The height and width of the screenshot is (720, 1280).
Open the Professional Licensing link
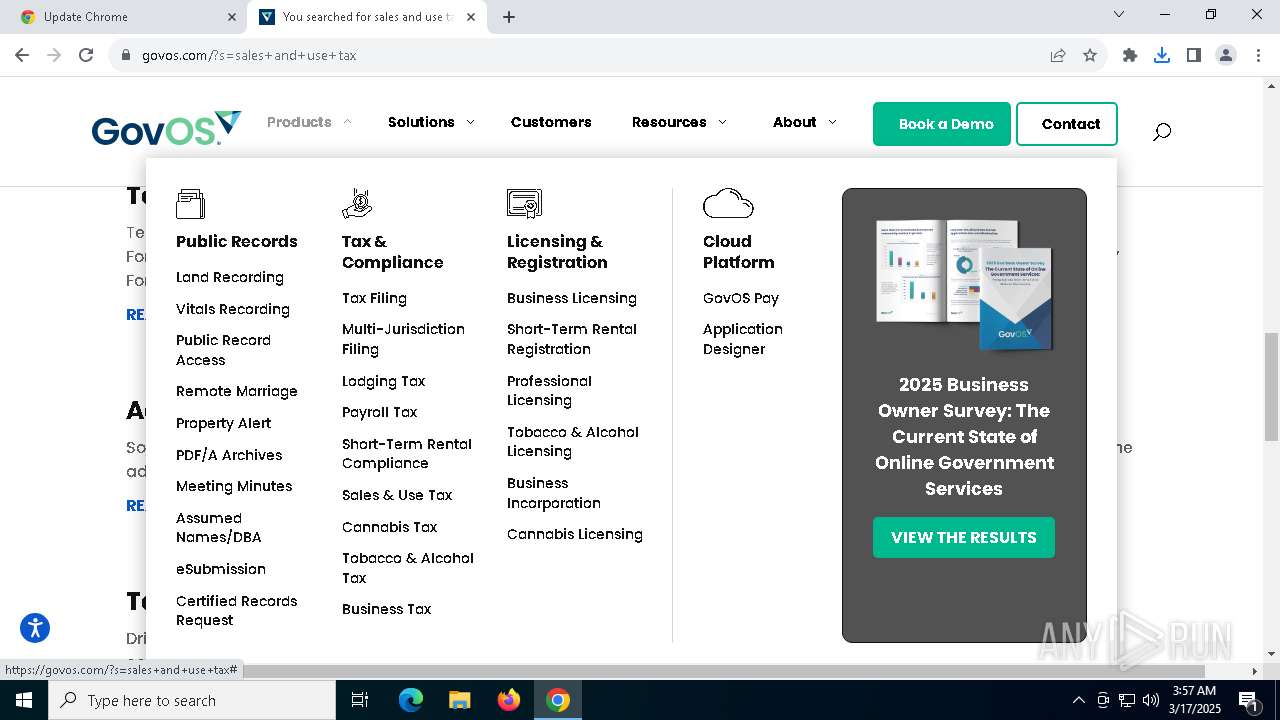pyautogui.click(x=549, y=391)
